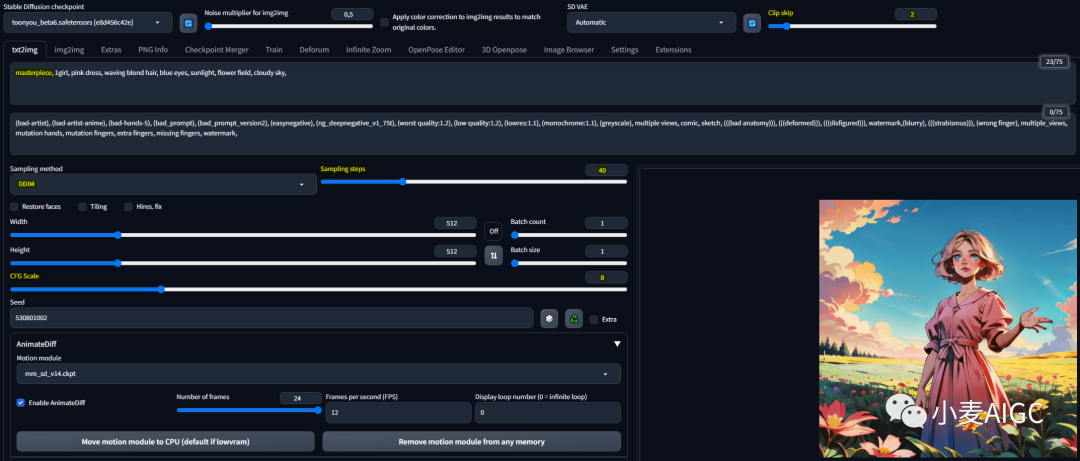1080x461 pixels.
Task: Click the positive prompt text box
Action: pos(543,83)
